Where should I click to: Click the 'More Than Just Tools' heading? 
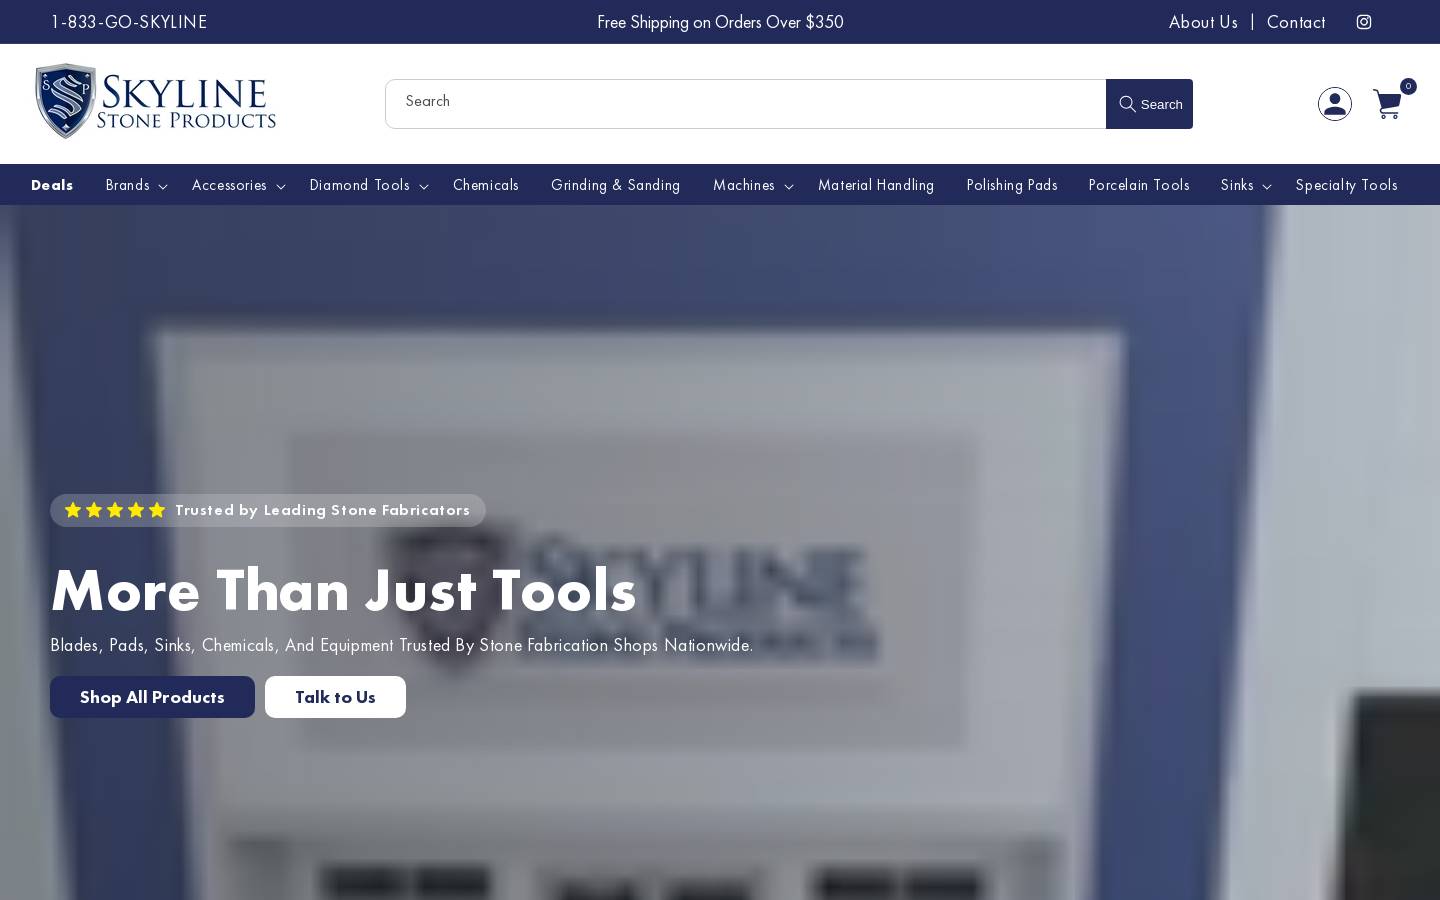point(343,590)
